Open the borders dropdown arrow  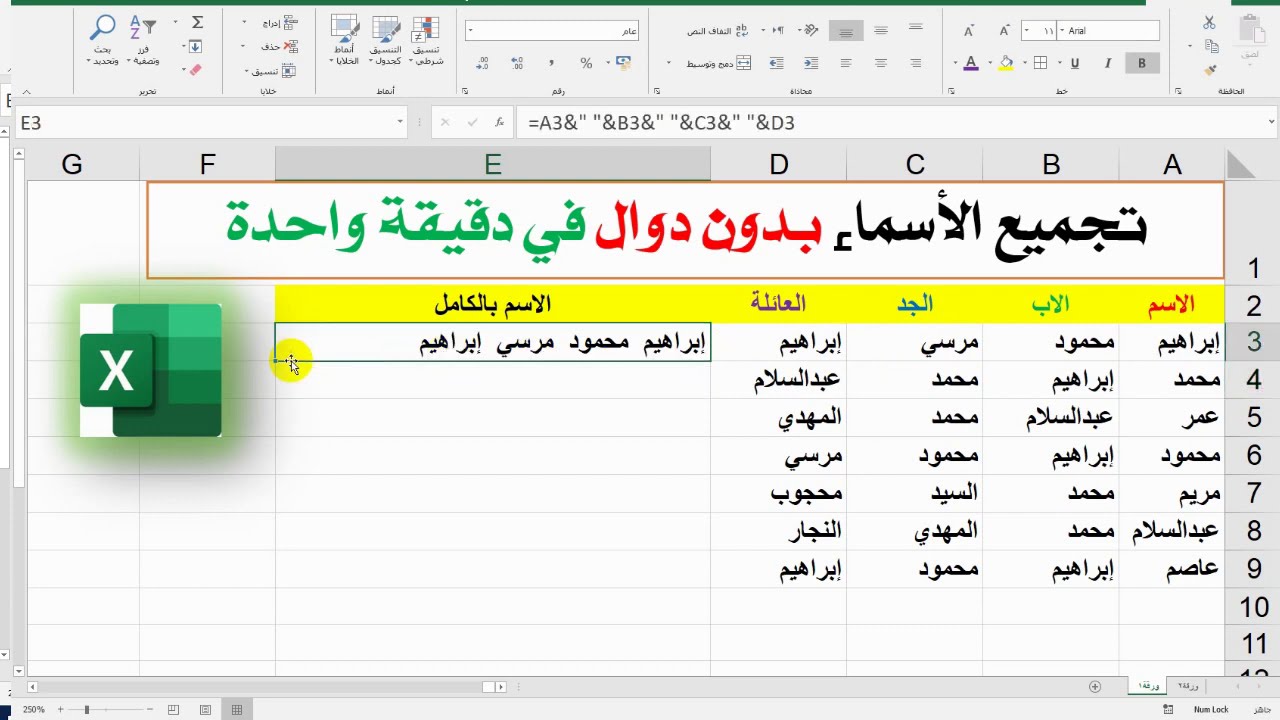pos(1026,64)
